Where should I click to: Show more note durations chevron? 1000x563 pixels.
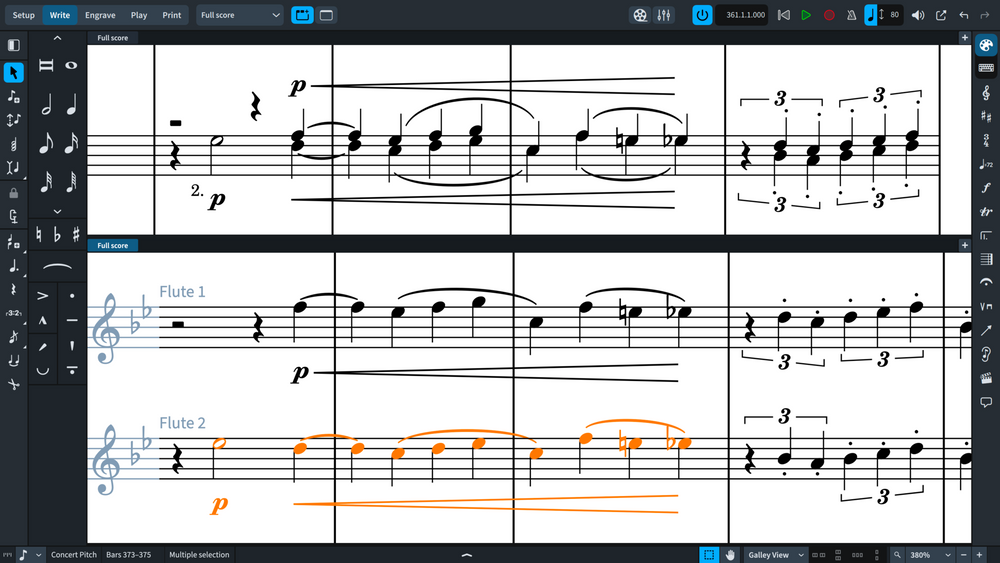click(x=57, y=211)
